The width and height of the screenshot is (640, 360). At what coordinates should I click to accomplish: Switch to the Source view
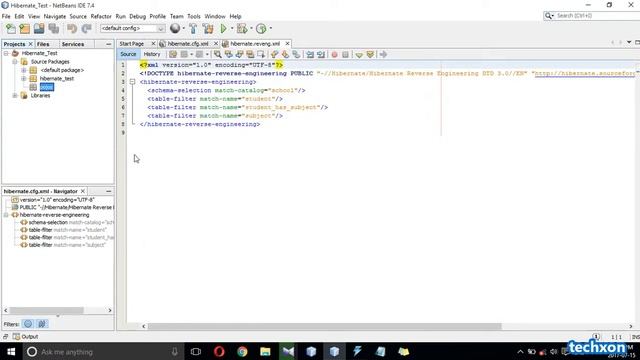128,54
